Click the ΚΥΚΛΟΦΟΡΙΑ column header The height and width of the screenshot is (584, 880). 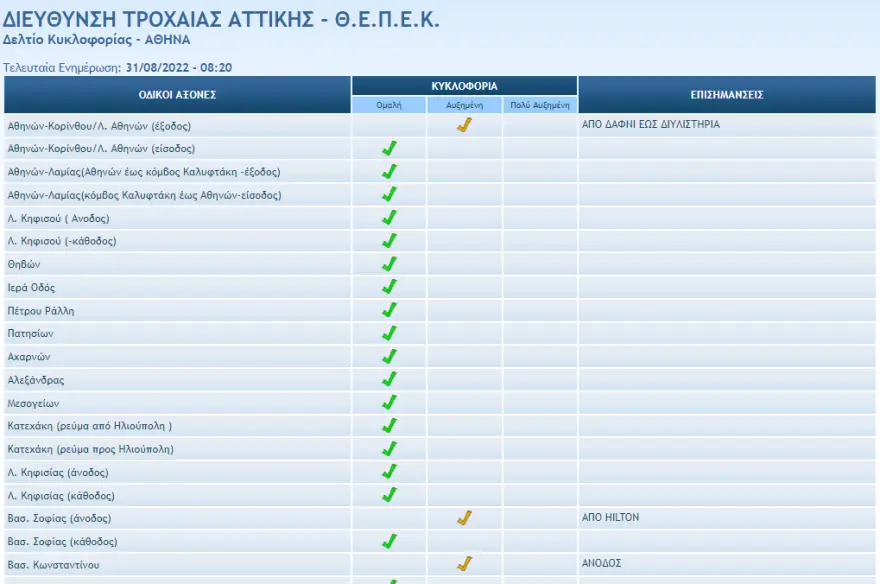pos(464,86)
